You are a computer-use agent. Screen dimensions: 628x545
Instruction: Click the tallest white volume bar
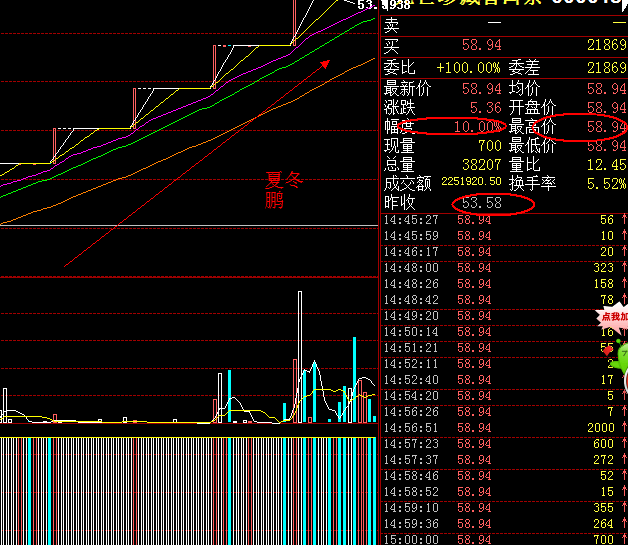pyautogui.click(x=299, y=355)
